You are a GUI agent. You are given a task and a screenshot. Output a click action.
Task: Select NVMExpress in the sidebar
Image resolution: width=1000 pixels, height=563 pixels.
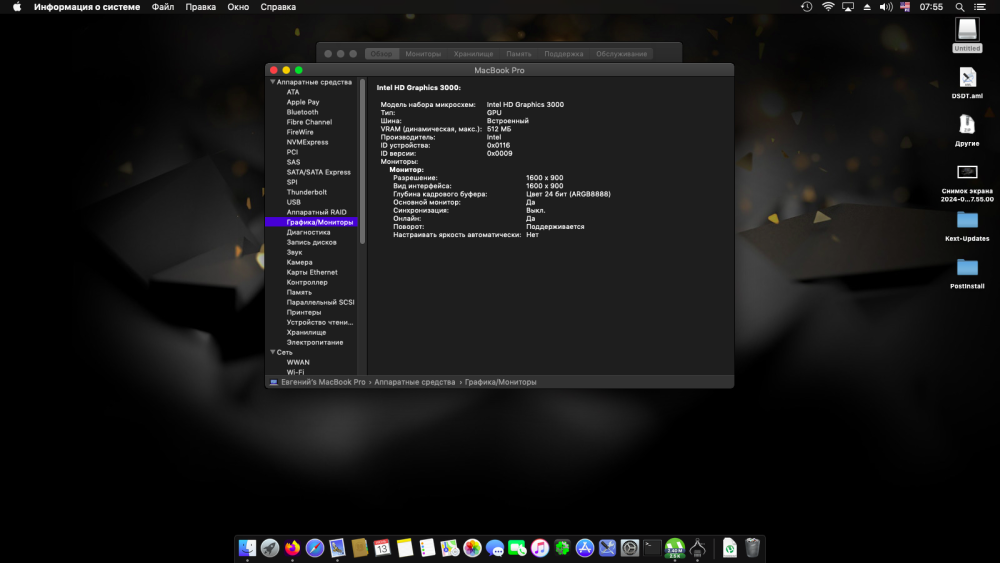pyautogui.click(x=307, y=142)
